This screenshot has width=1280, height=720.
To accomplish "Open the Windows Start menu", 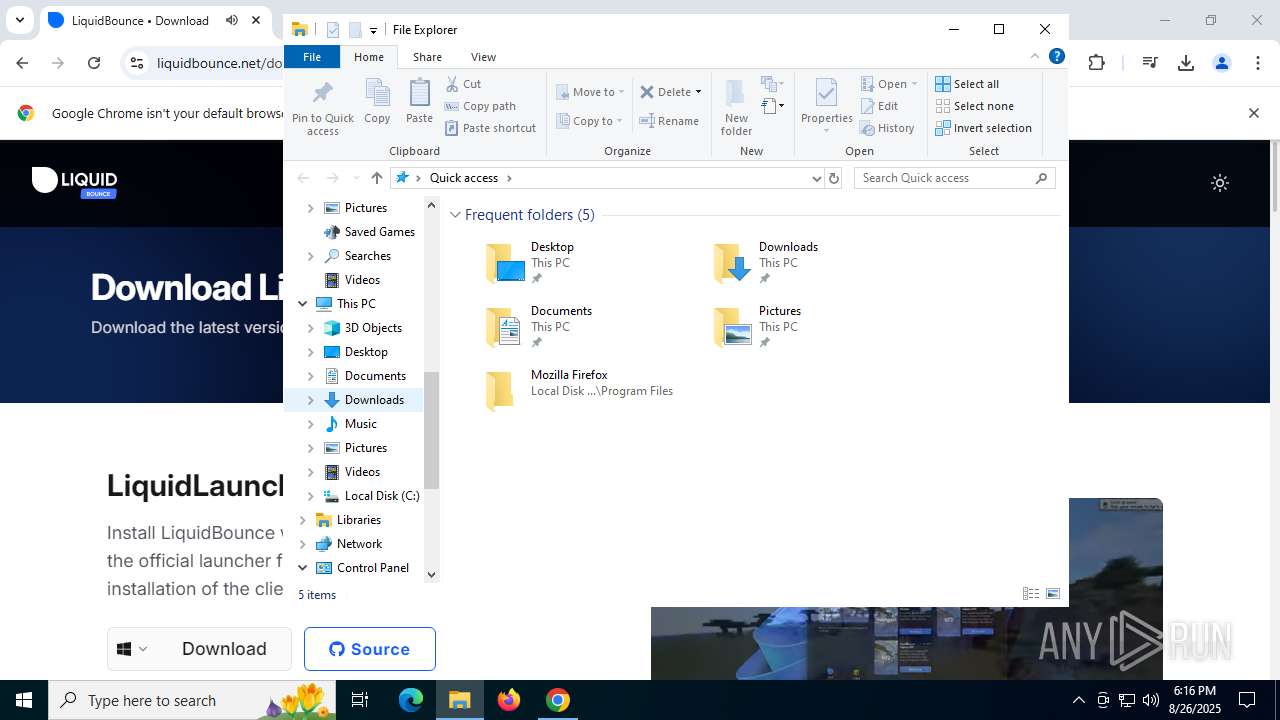I will tap(24, 700).
